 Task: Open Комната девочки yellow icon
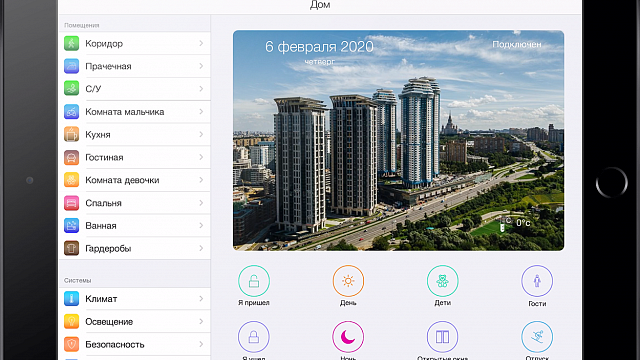pos(71,180)
